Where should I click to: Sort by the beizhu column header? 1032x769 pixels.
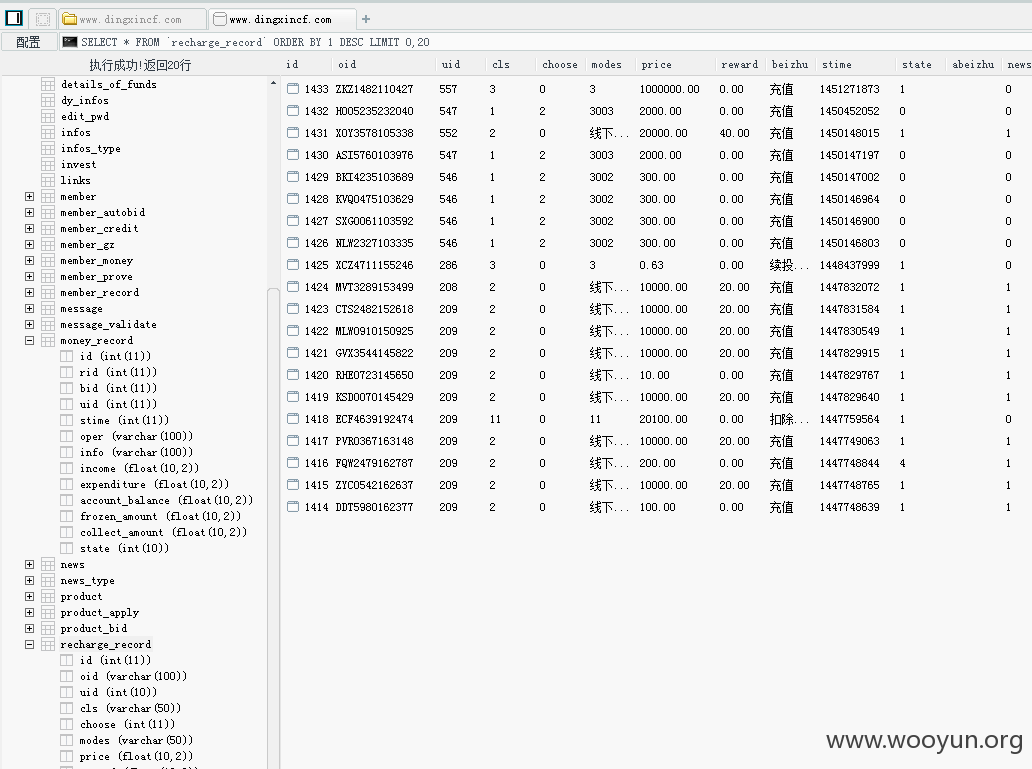pyautogui.click(x=790, y=65)
